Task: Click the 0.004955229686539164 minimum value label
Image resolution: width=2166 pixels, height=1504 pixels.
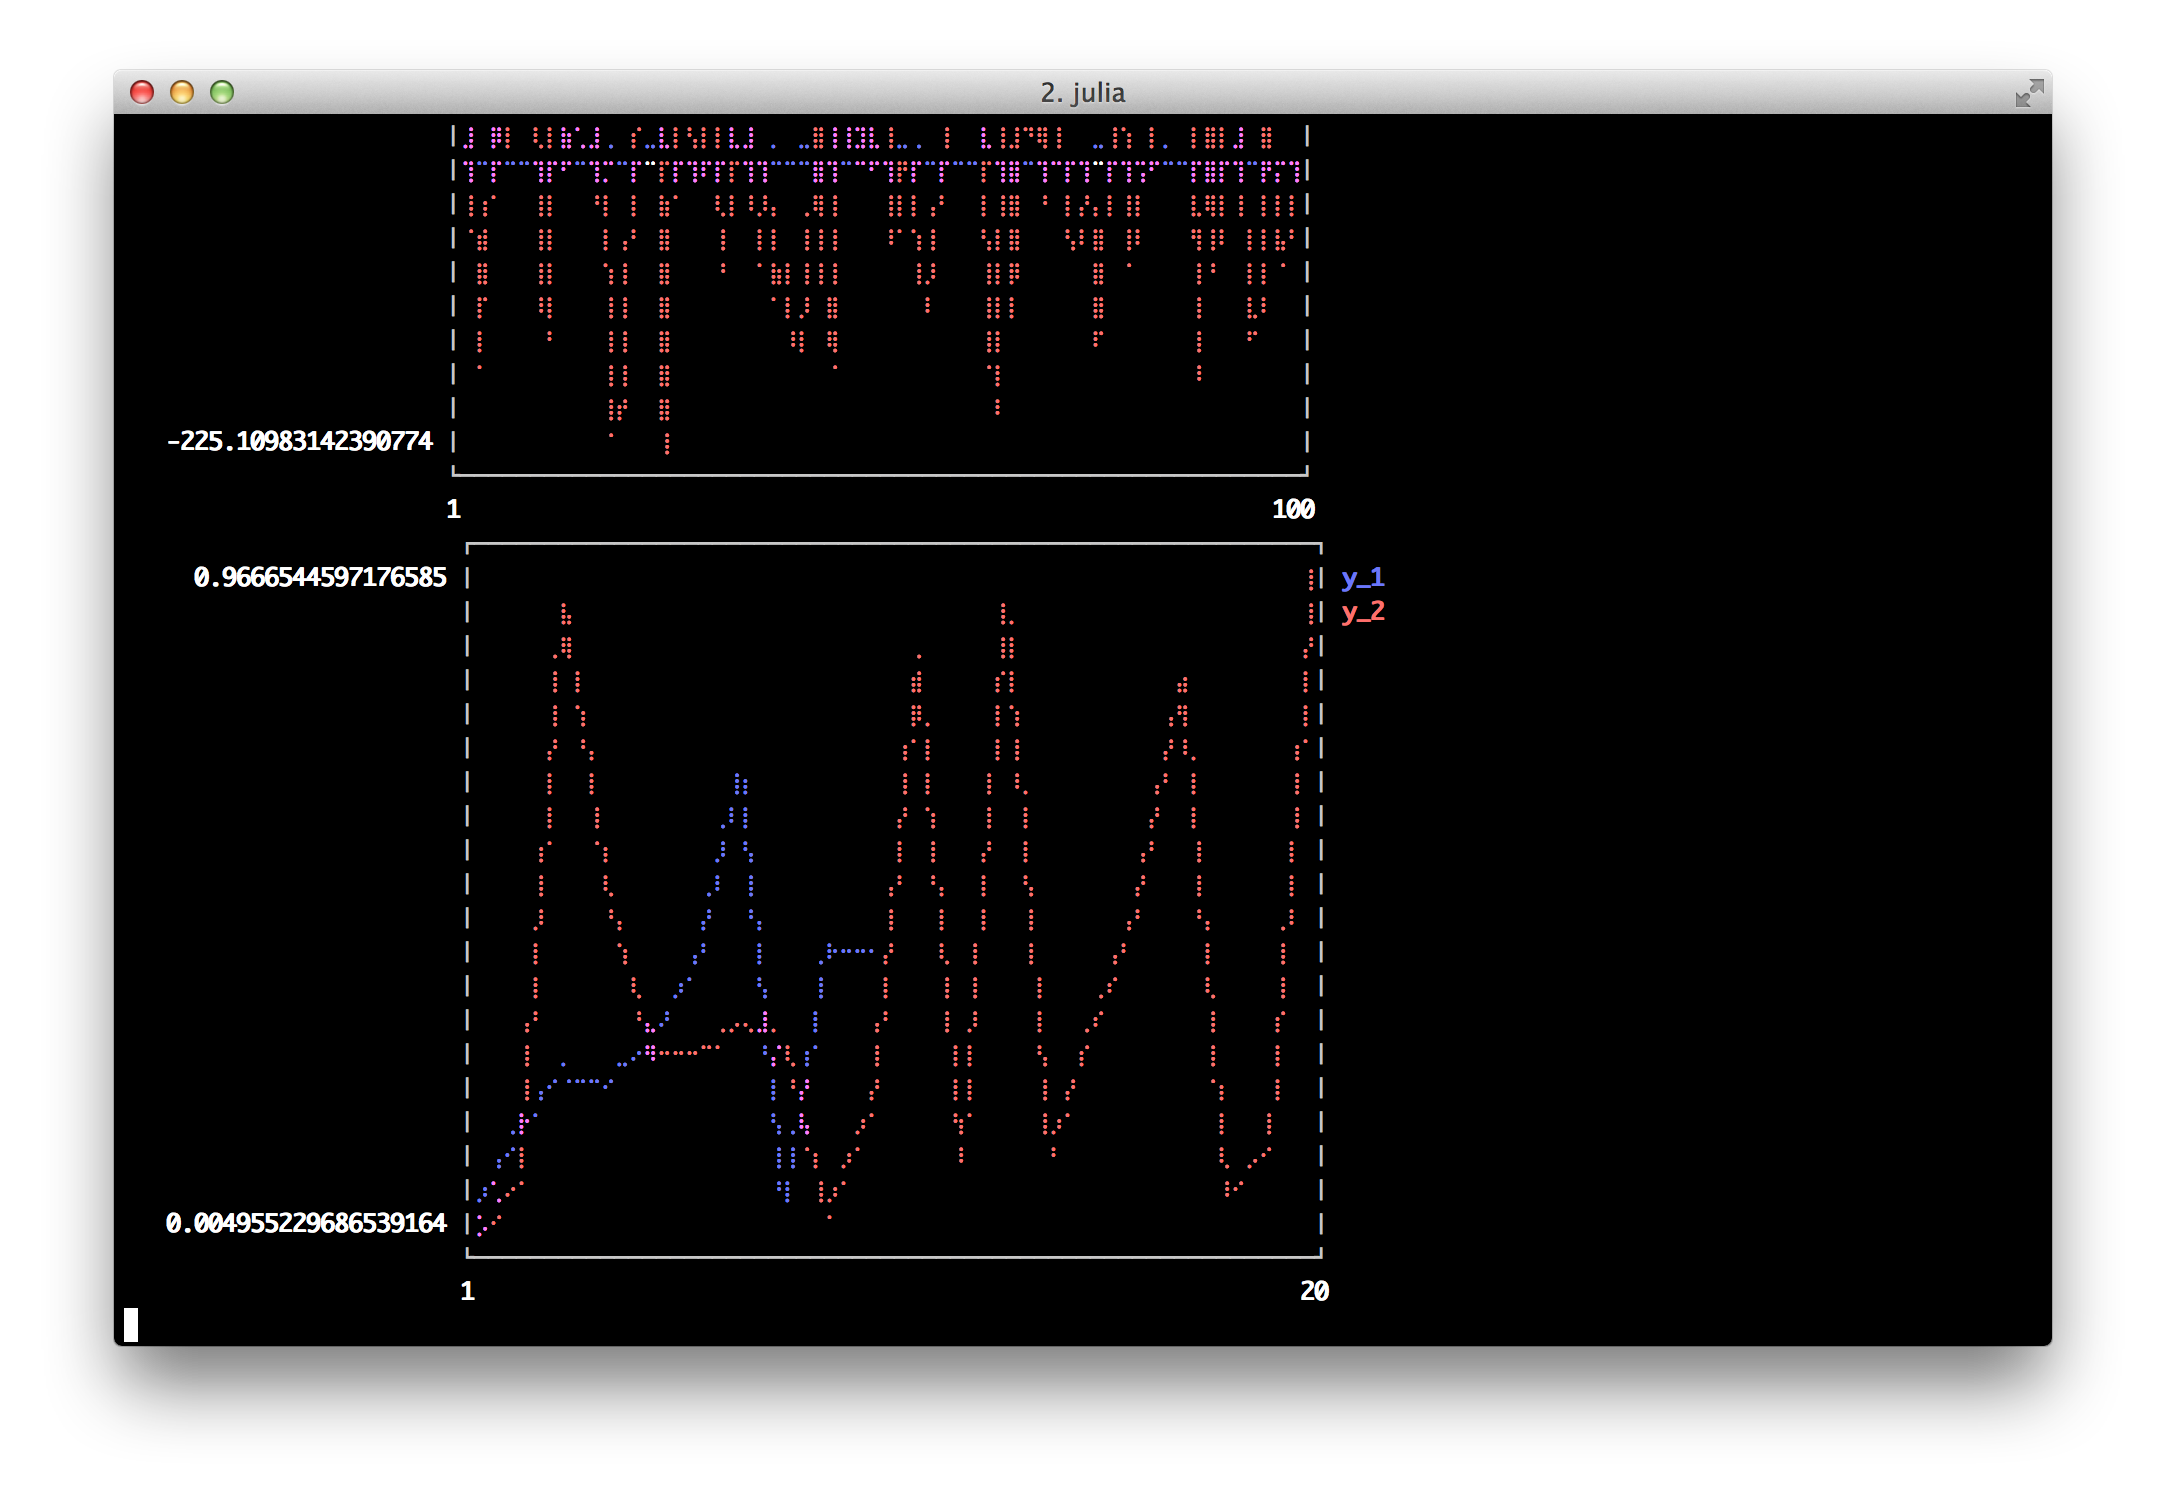Action: tap(306, 1223)
